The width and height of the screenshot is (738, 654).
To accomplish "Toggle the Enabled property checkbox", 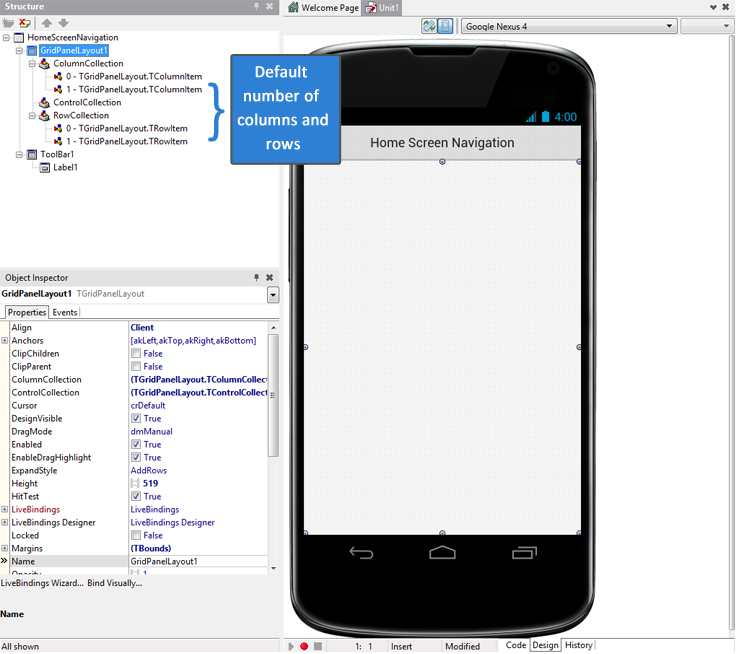I will coord(136,444).
